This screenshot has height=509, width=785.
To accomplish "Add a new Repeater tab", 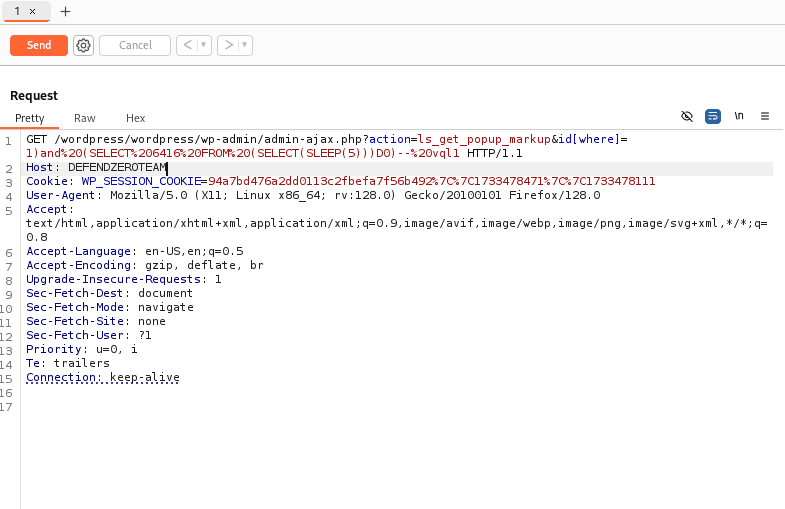I will [65, 12].
